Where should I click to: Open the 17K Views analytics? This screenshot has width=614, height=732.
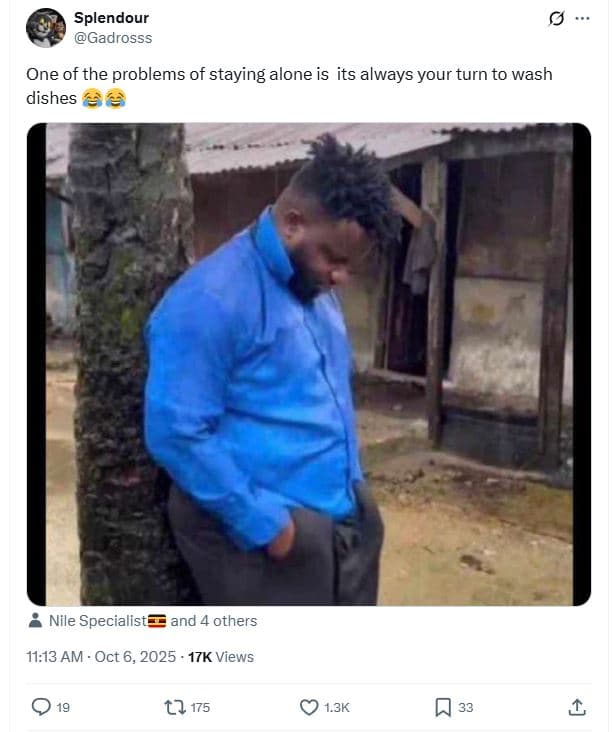pyautogui.click(x=220, y=657)
